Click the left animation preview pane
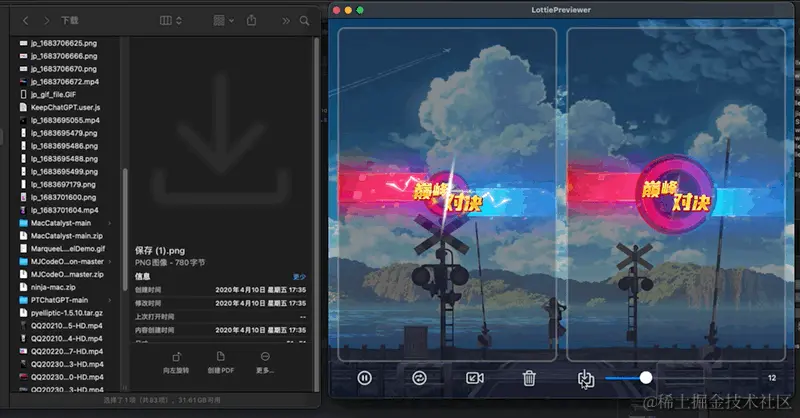Image resolution: width=800 pixels, height=418 pixels. coord(447,194)
